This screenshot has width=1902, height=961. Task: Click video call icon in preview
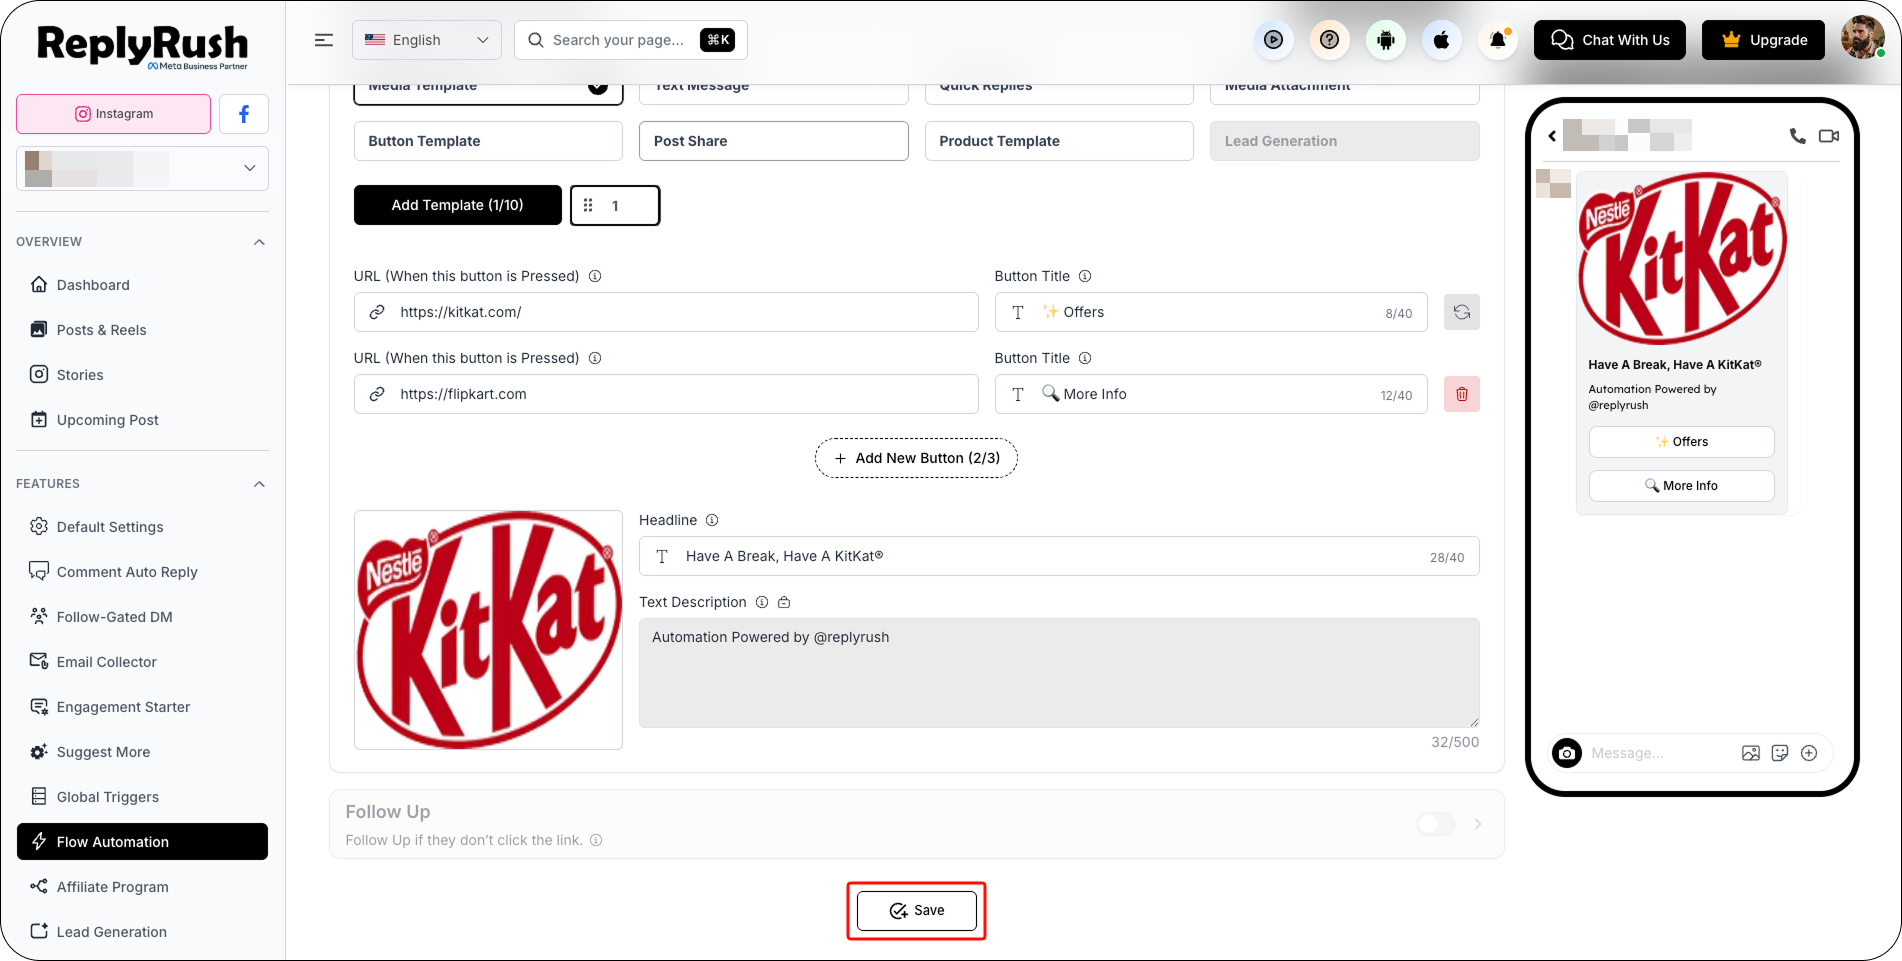[x=1829, y=136]
